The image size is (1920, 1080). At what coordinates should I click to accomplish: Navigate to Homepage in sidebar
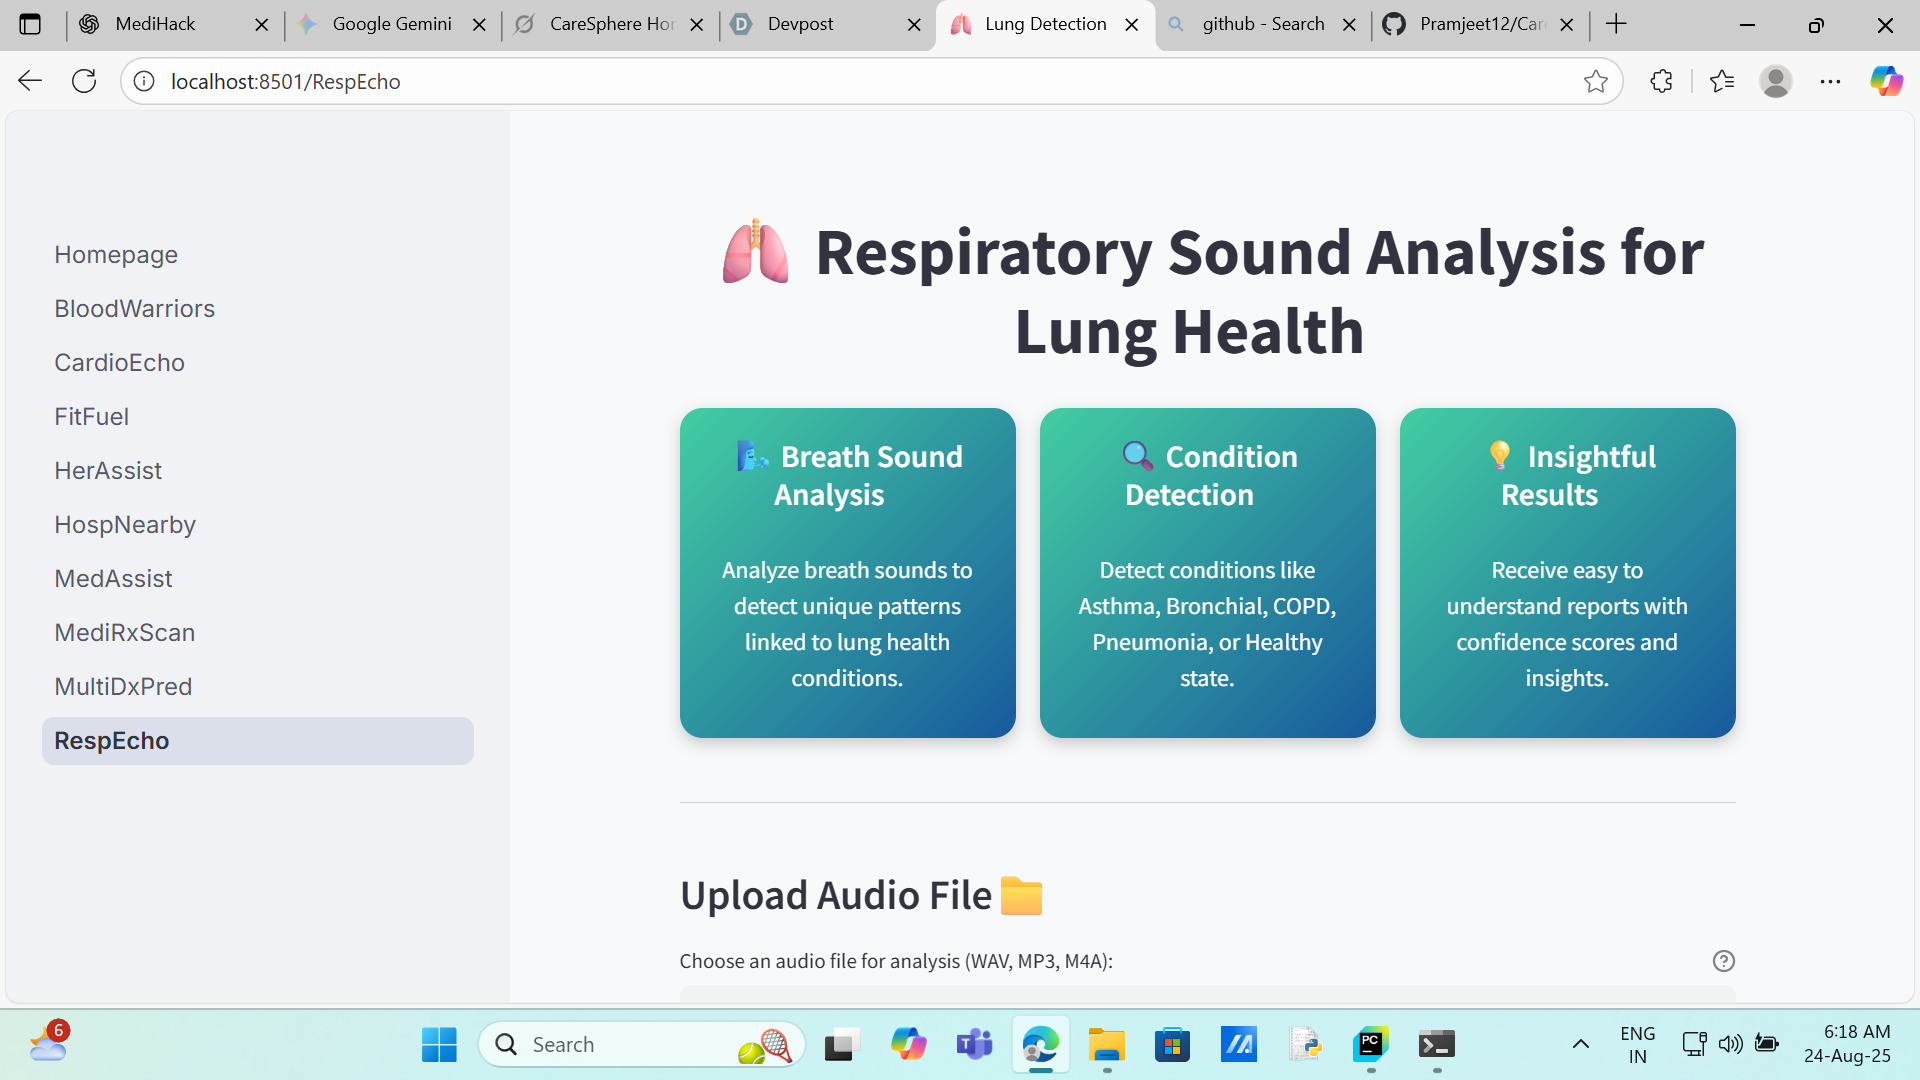[x=116, y=255]
